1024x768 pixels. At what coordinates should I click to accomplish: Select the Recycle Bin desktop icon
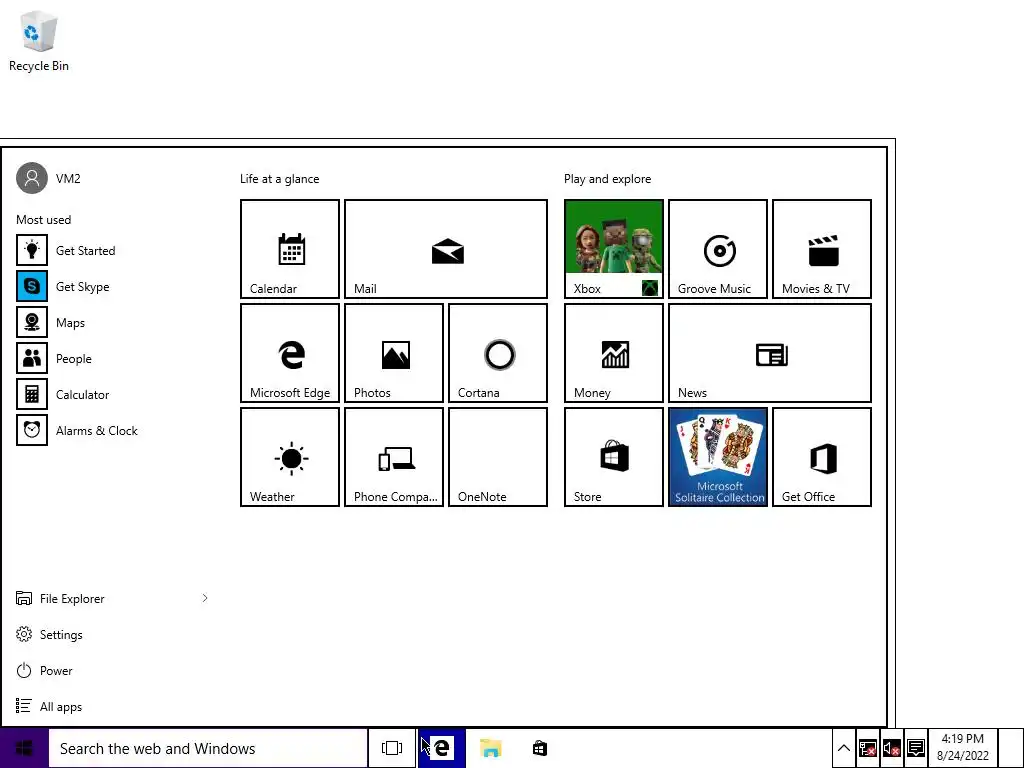(x=39, y=40)
